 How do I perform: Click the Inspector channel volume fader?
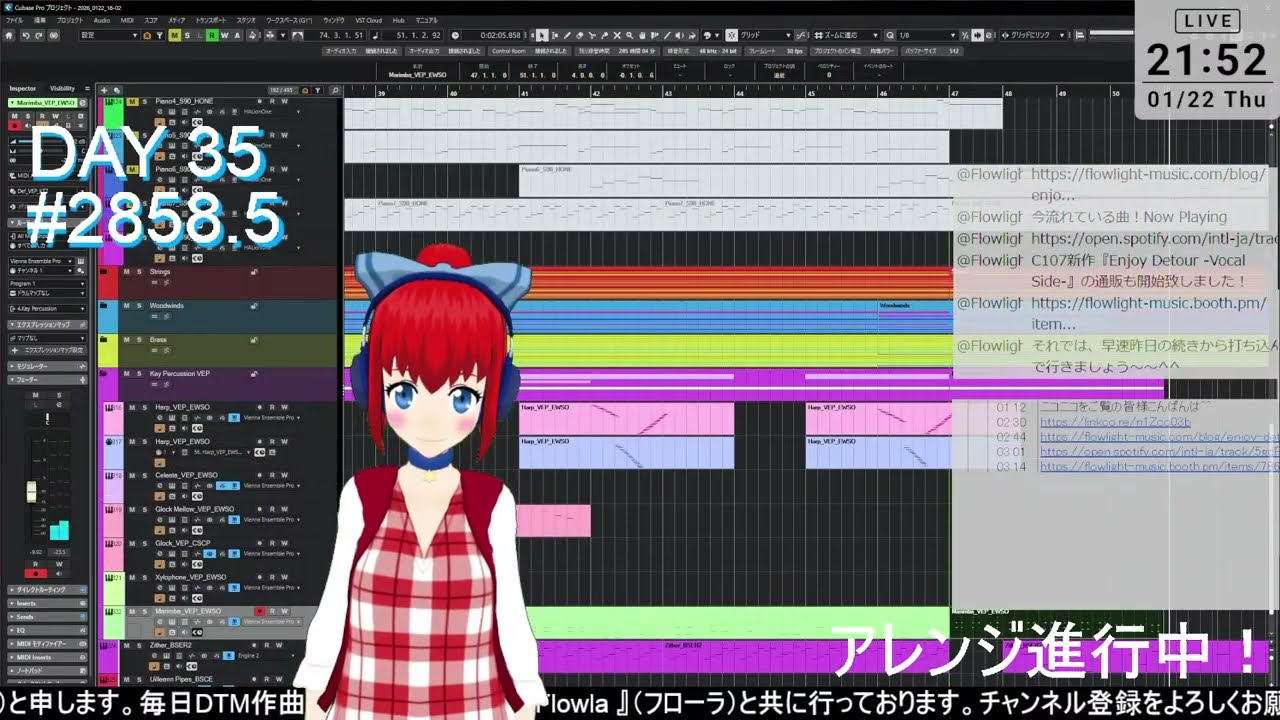click(x=31, y=492)
